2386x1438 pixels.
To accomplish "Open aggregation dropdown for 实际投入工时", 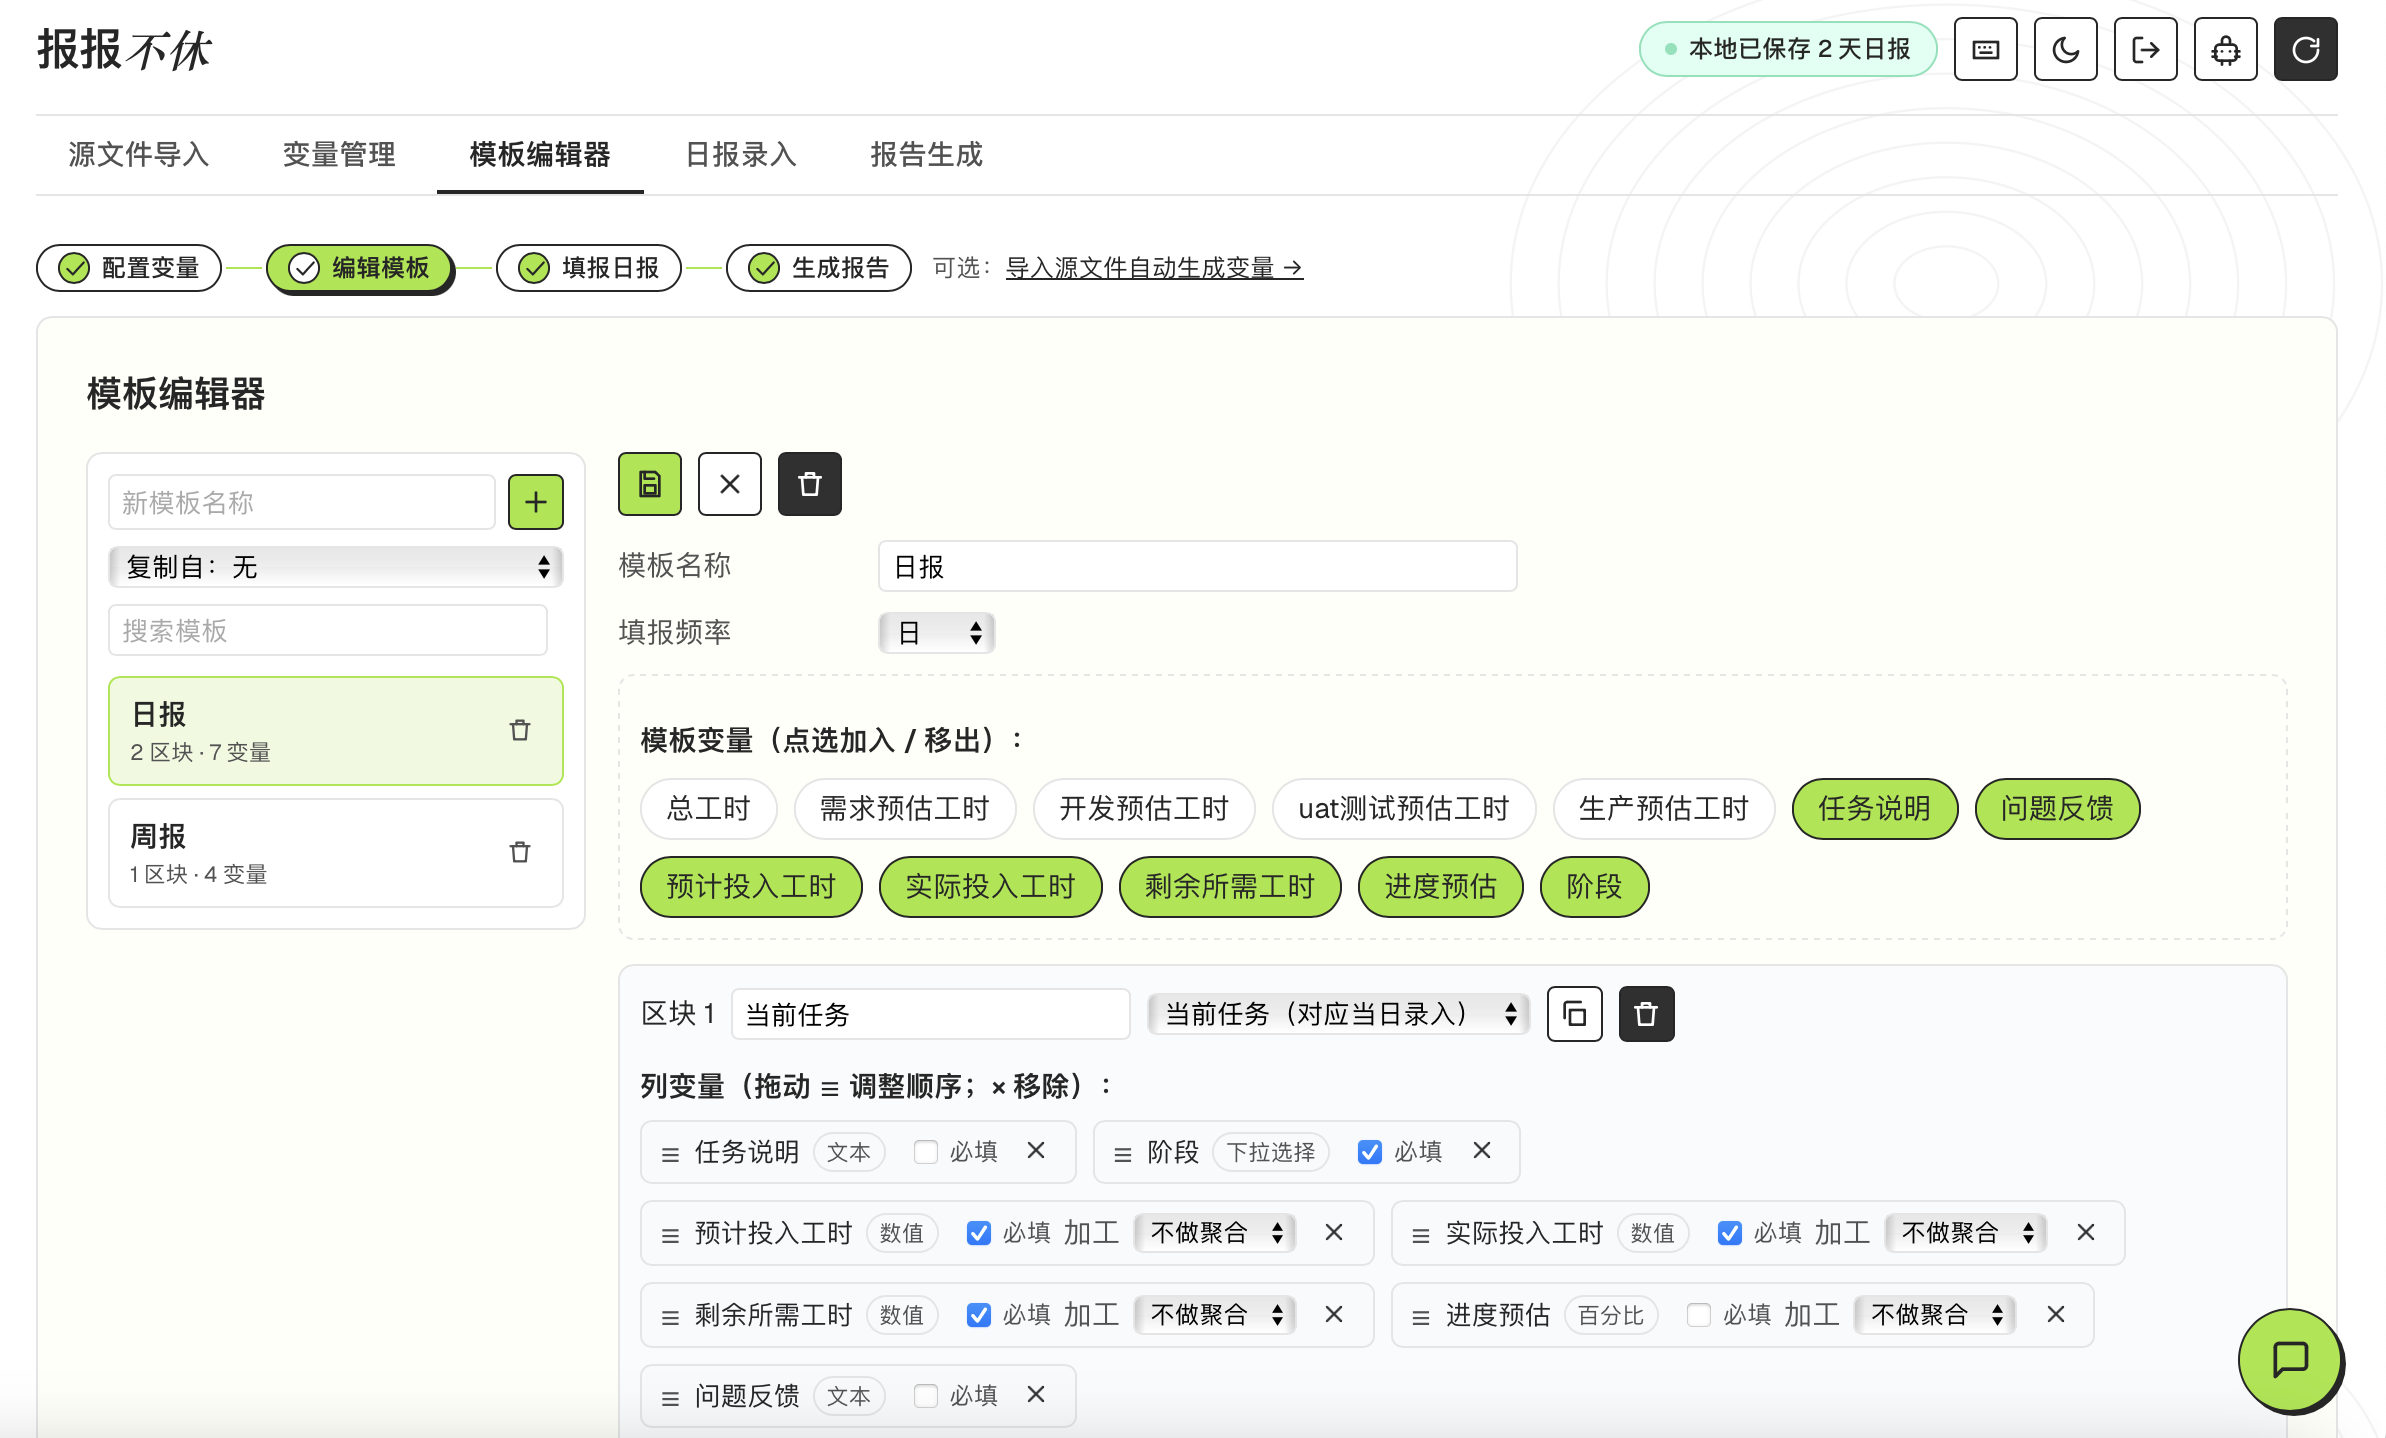I will point(1966,1233).
